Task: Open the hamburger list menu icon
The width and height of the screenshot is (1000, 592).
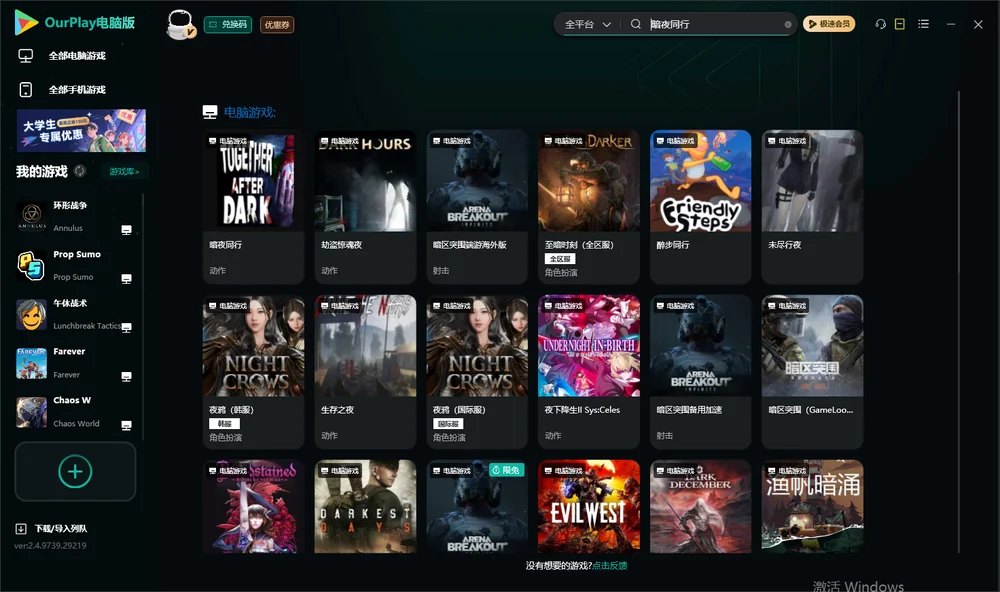Action: [923, 24]
